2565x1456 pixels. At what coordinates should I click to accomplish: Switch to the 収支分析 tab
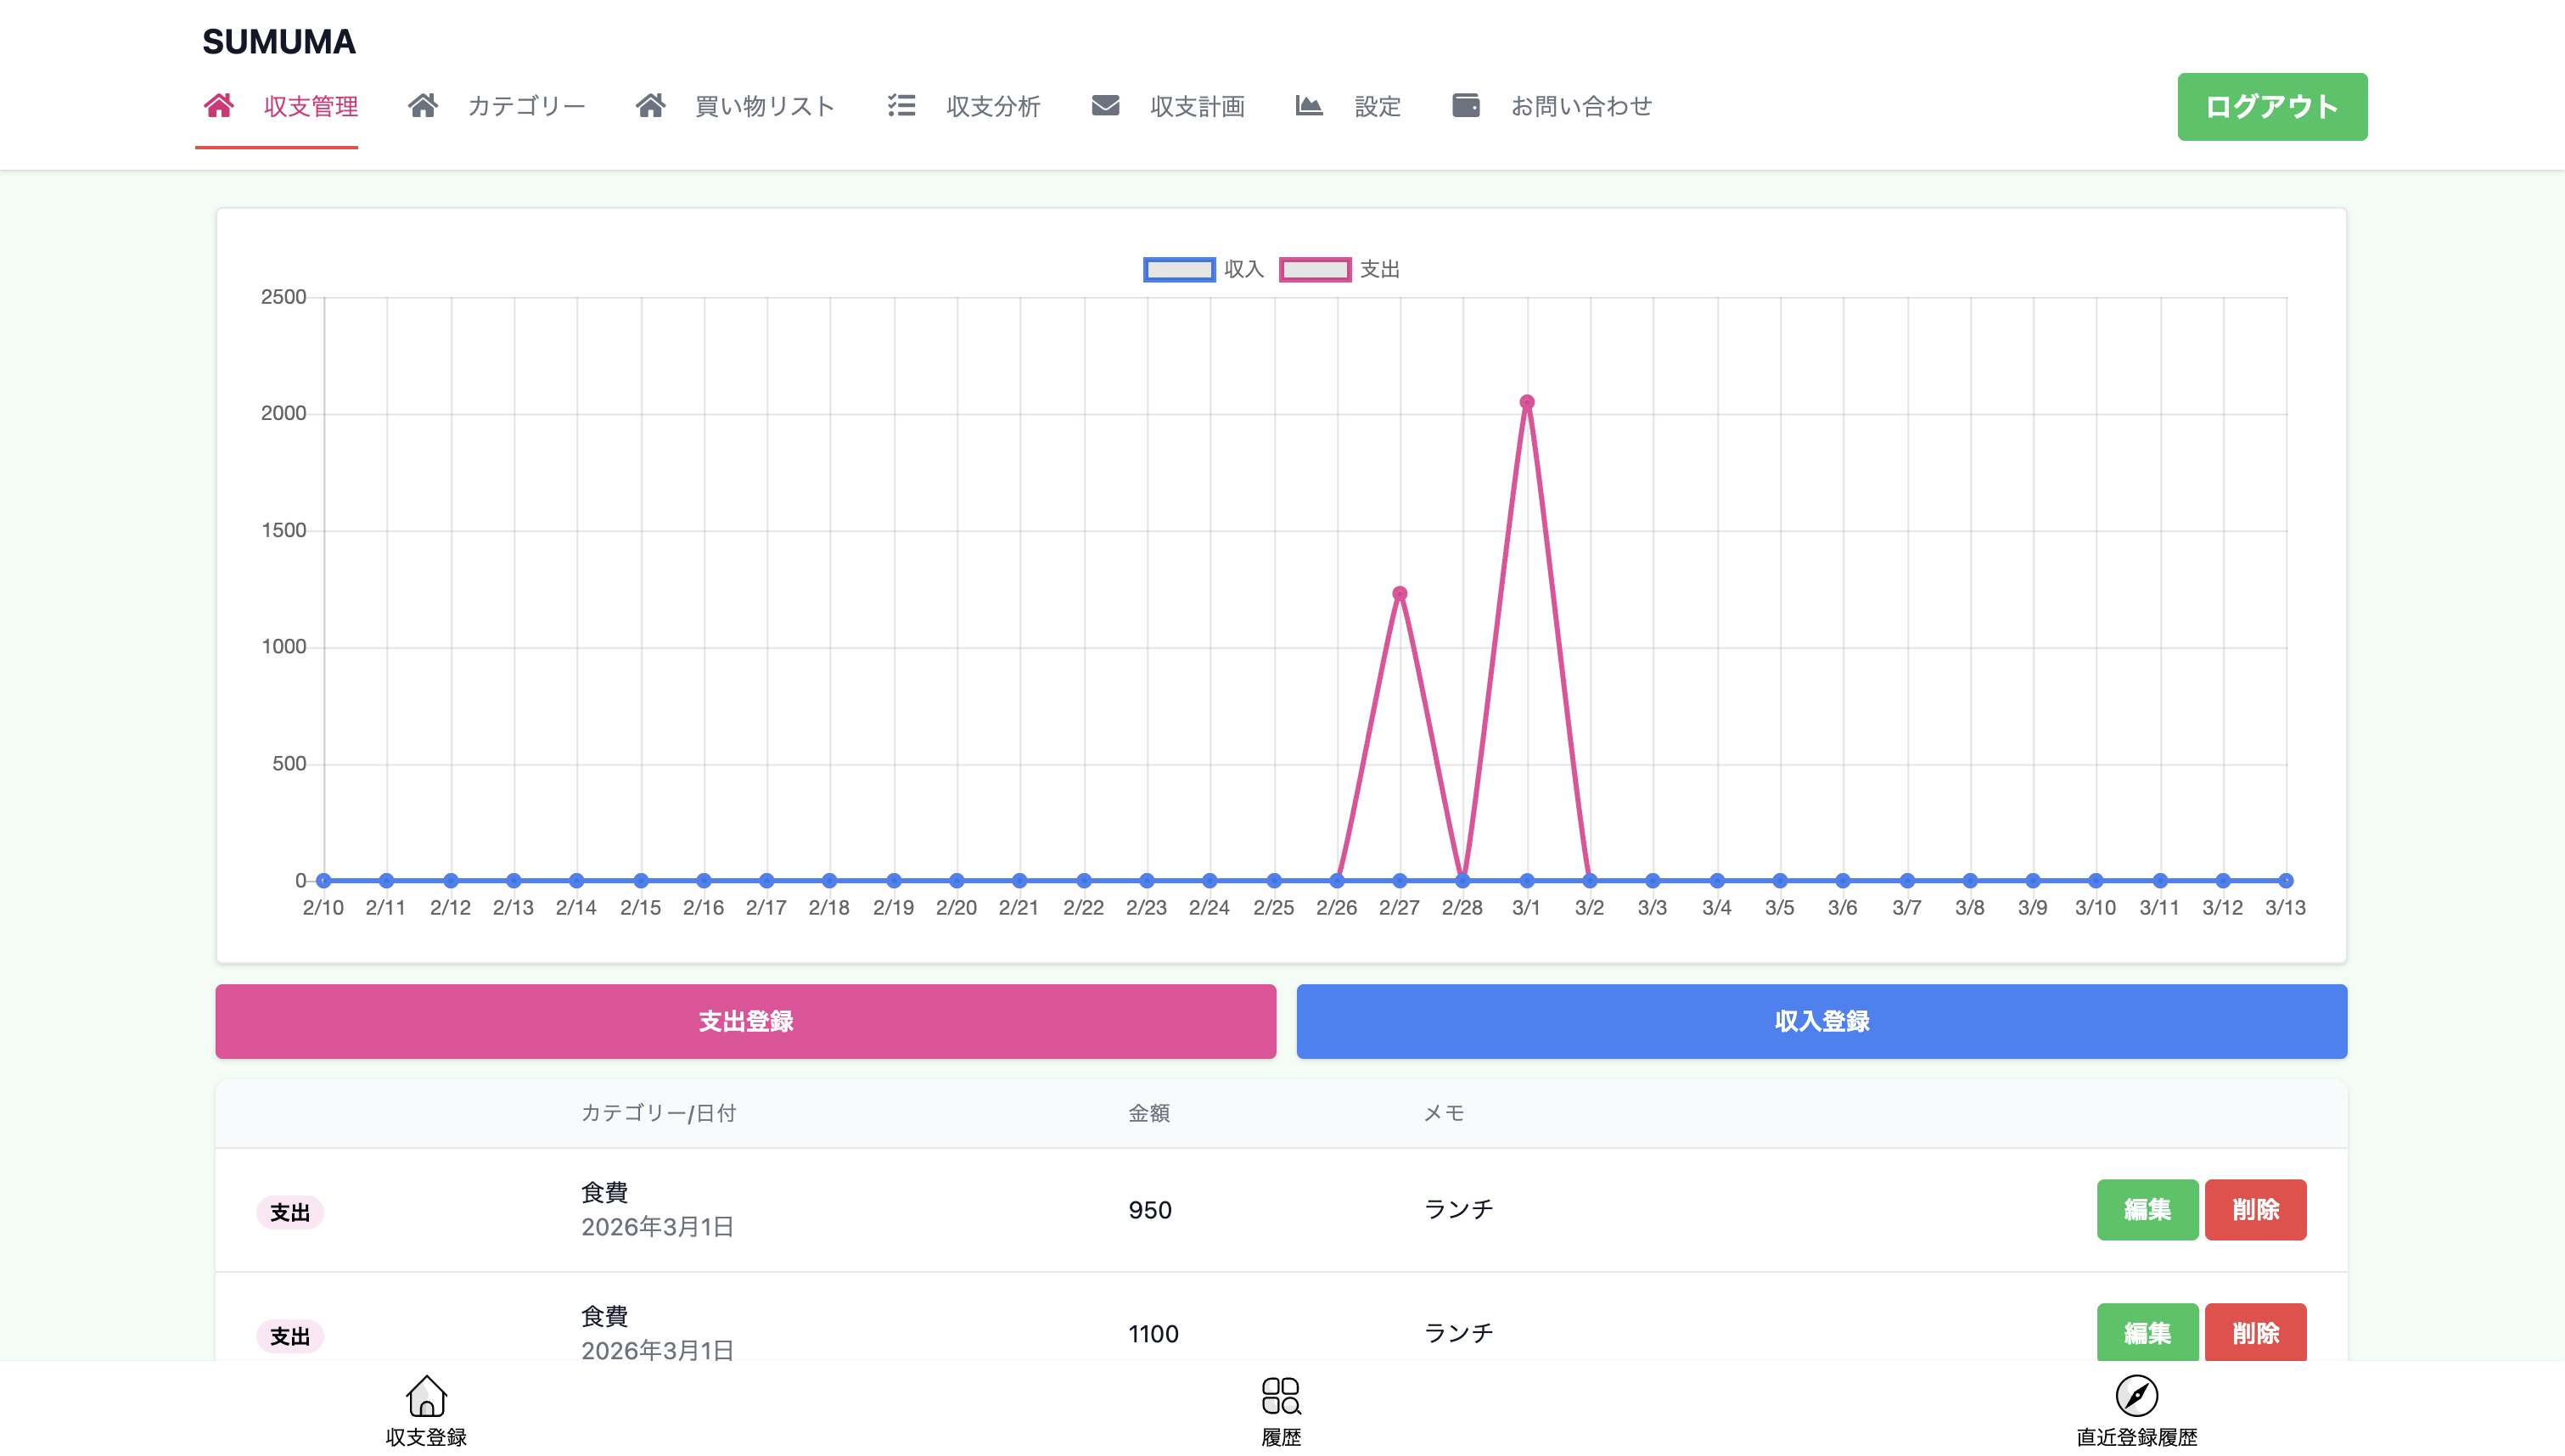[992, 106]
